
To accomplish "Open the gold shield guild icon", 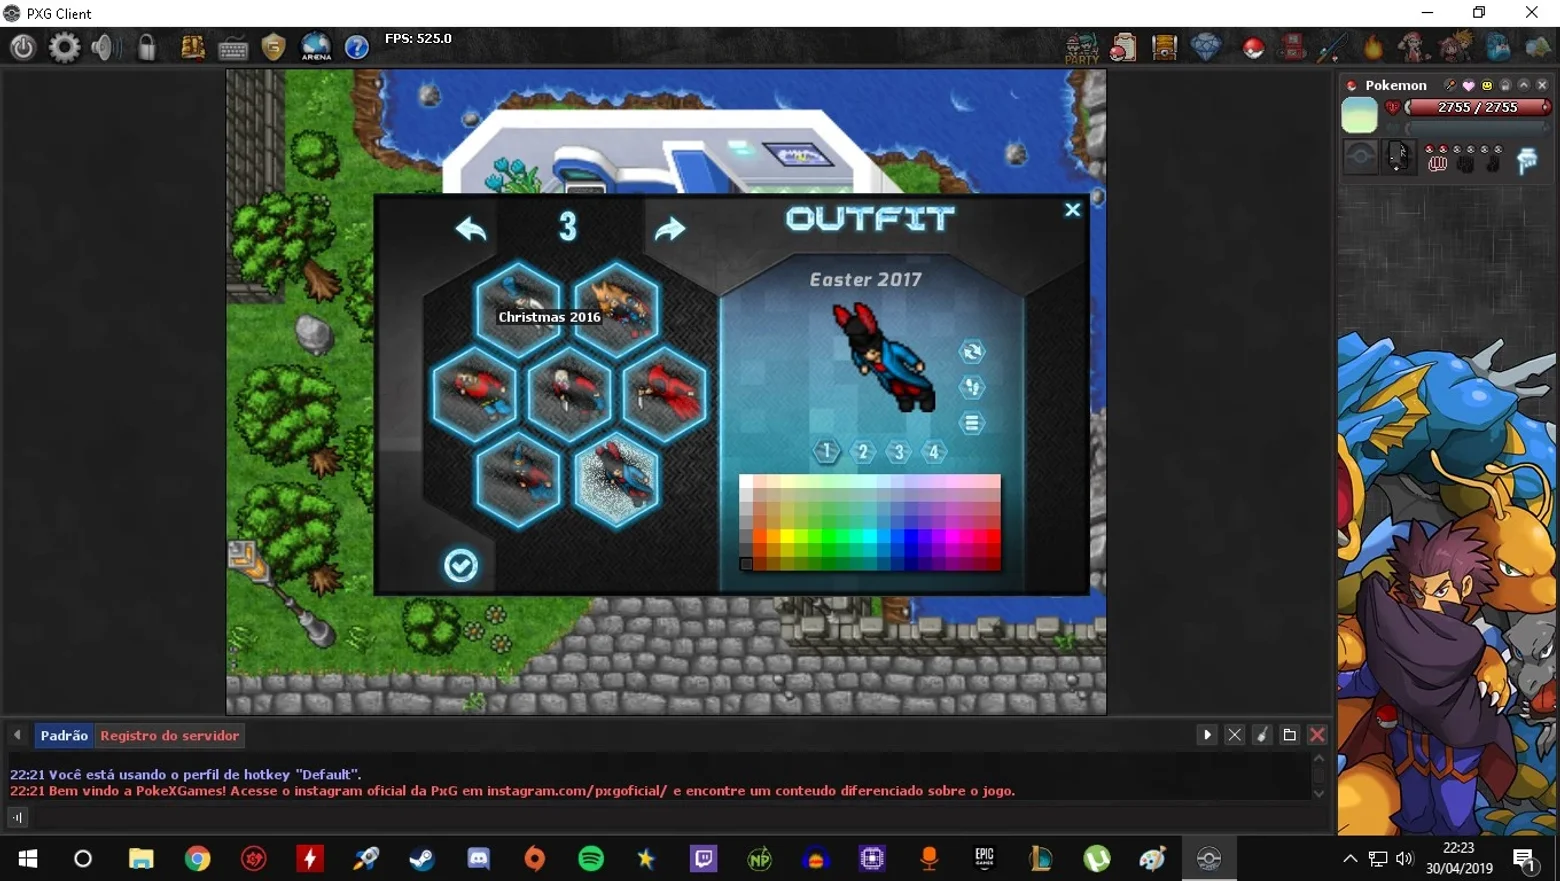I will tap(273, 47).
